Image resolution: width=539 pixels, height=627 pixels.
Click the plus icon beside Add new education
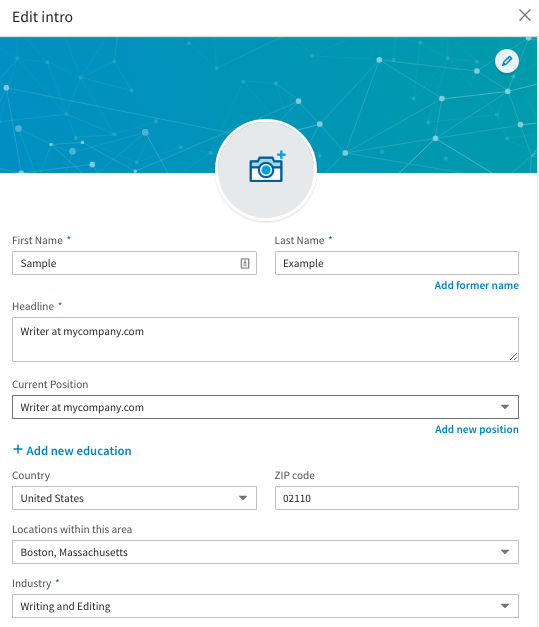click(x=18, y=449)
